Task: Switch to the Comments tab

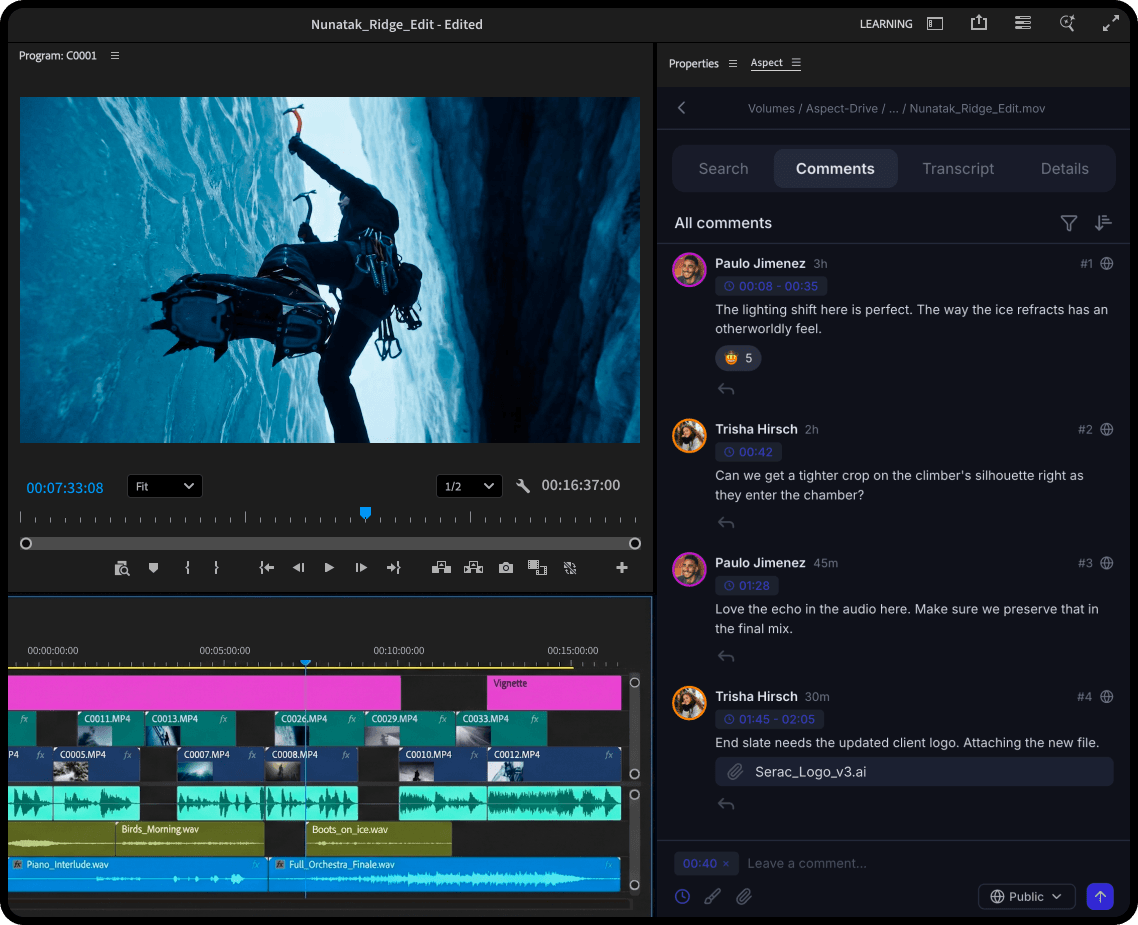Action: coord(835,168)
